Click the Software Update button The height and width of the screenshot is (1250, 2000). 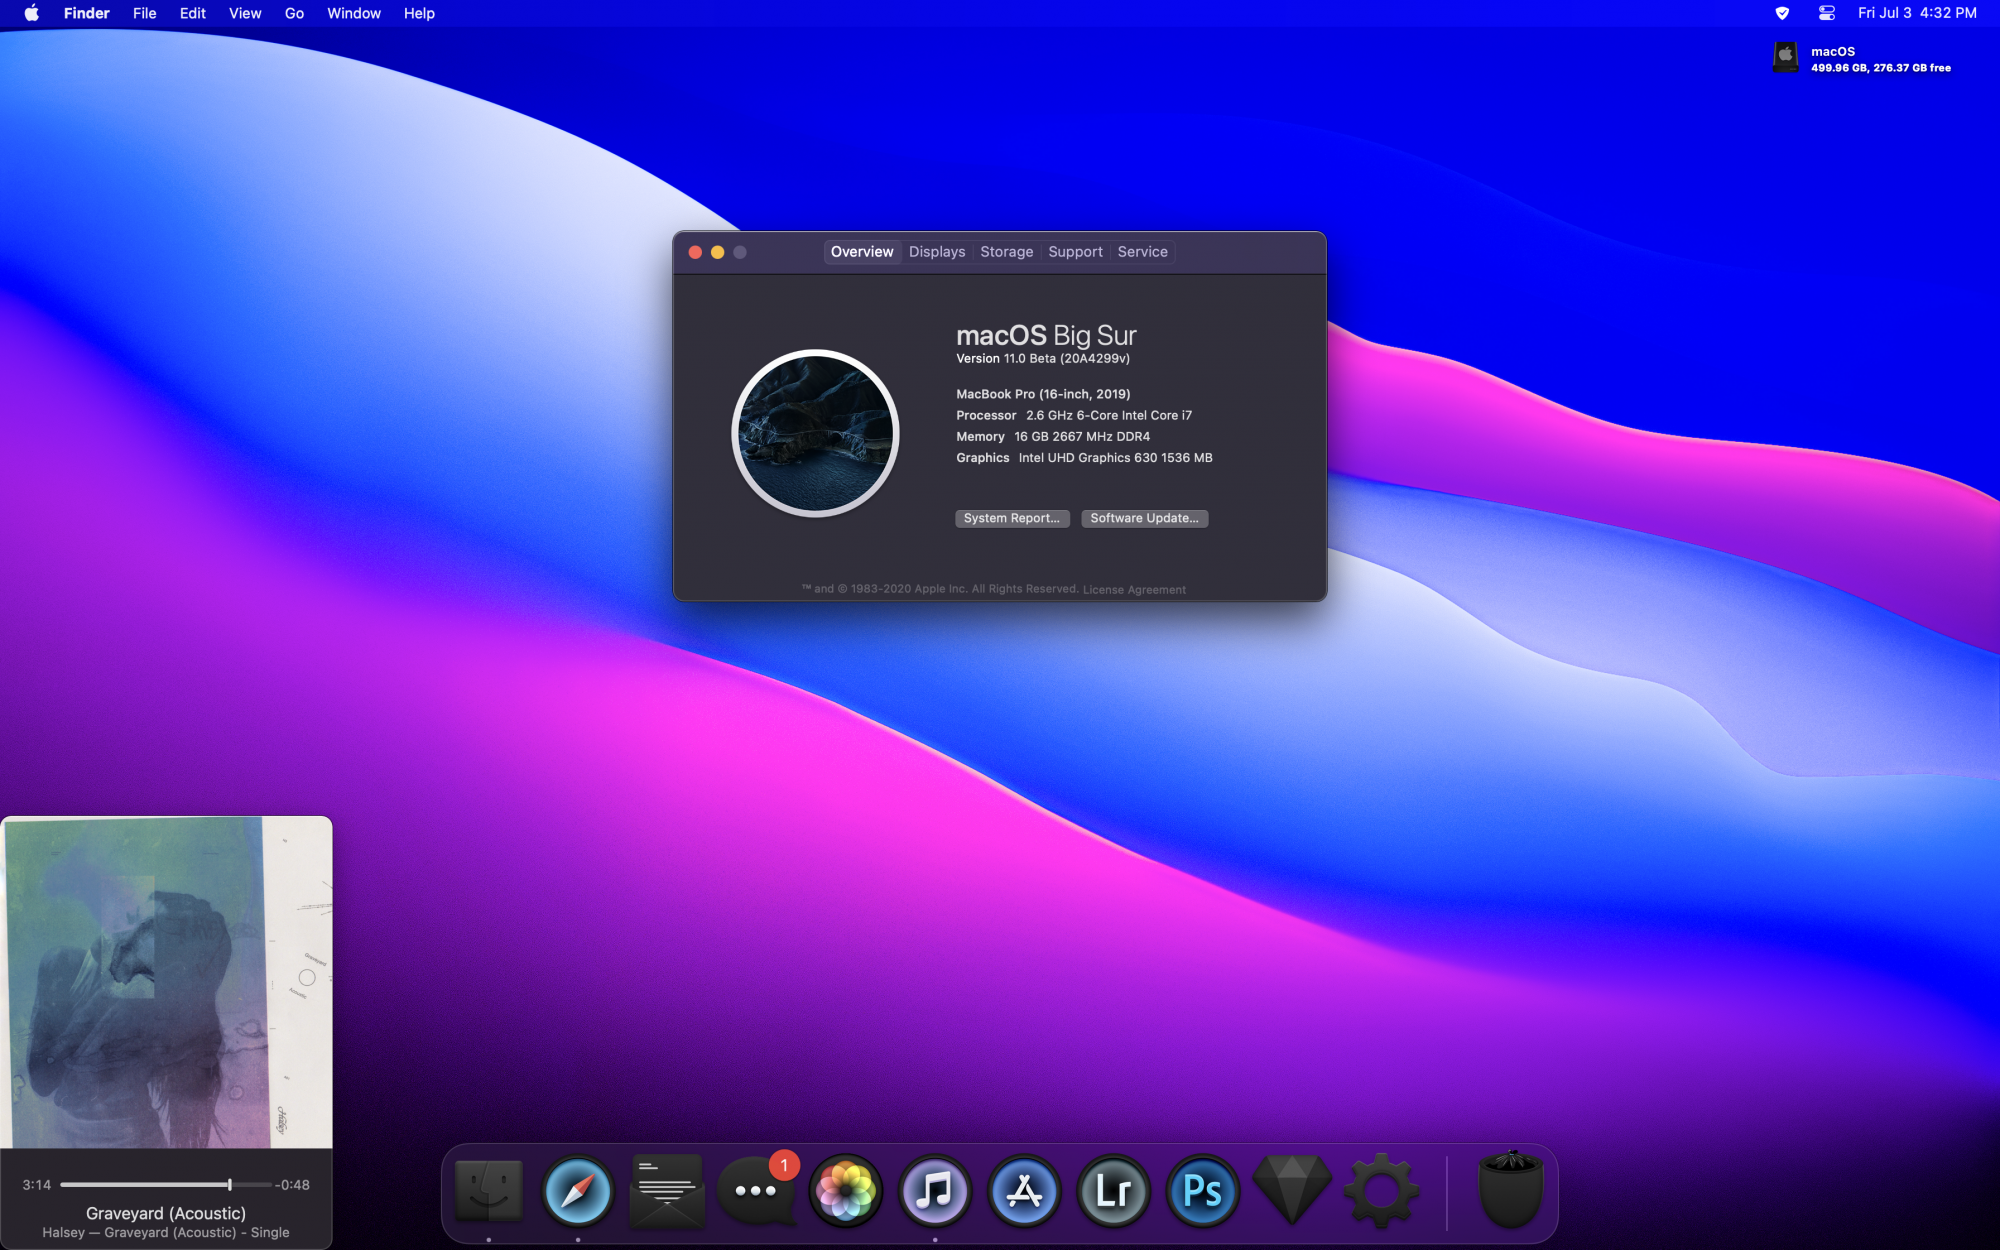click(x=1144, y=518)
